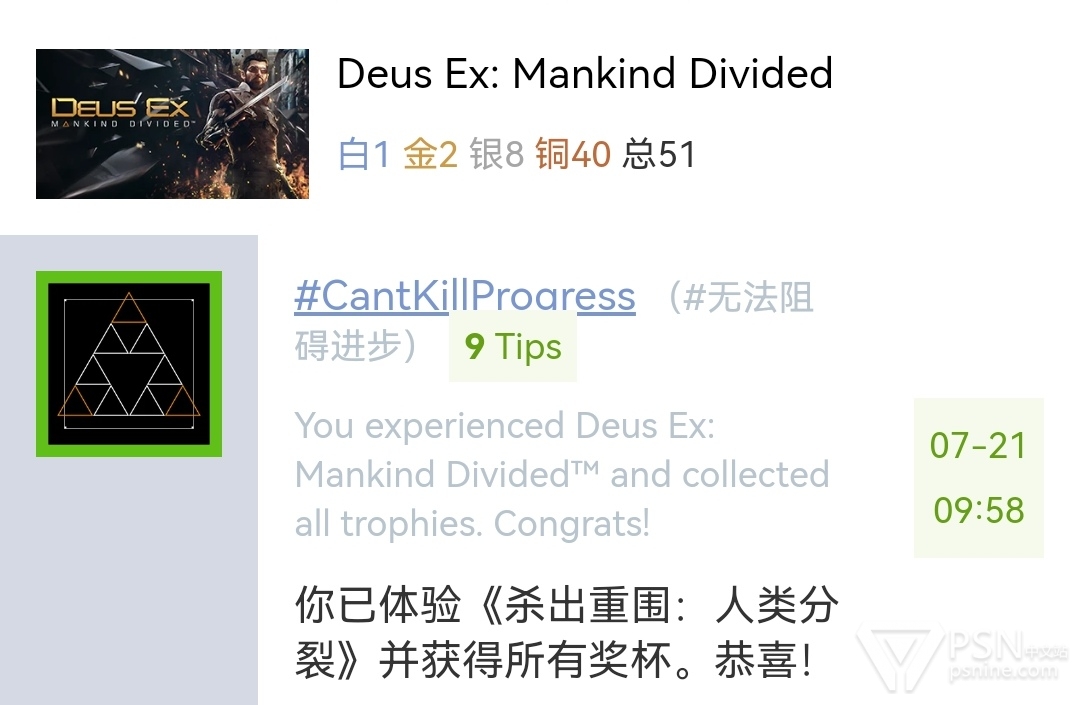
Task: Click the English trophy description text
Action: [x=562, y=474]
